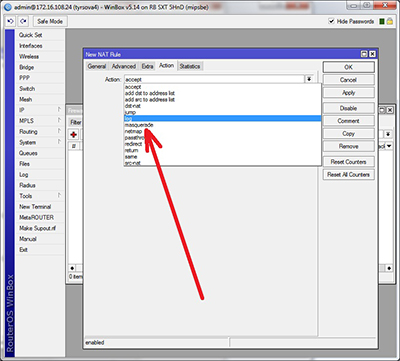Click the Disable button

[348, 108]
